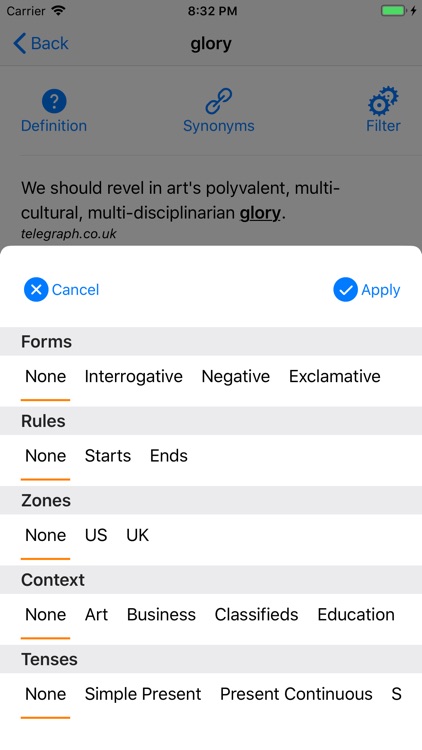The height and width of the screenshot is (750, 422).
Task: Pick Classifieds in Context row
Action: click(x=256, y=615)
